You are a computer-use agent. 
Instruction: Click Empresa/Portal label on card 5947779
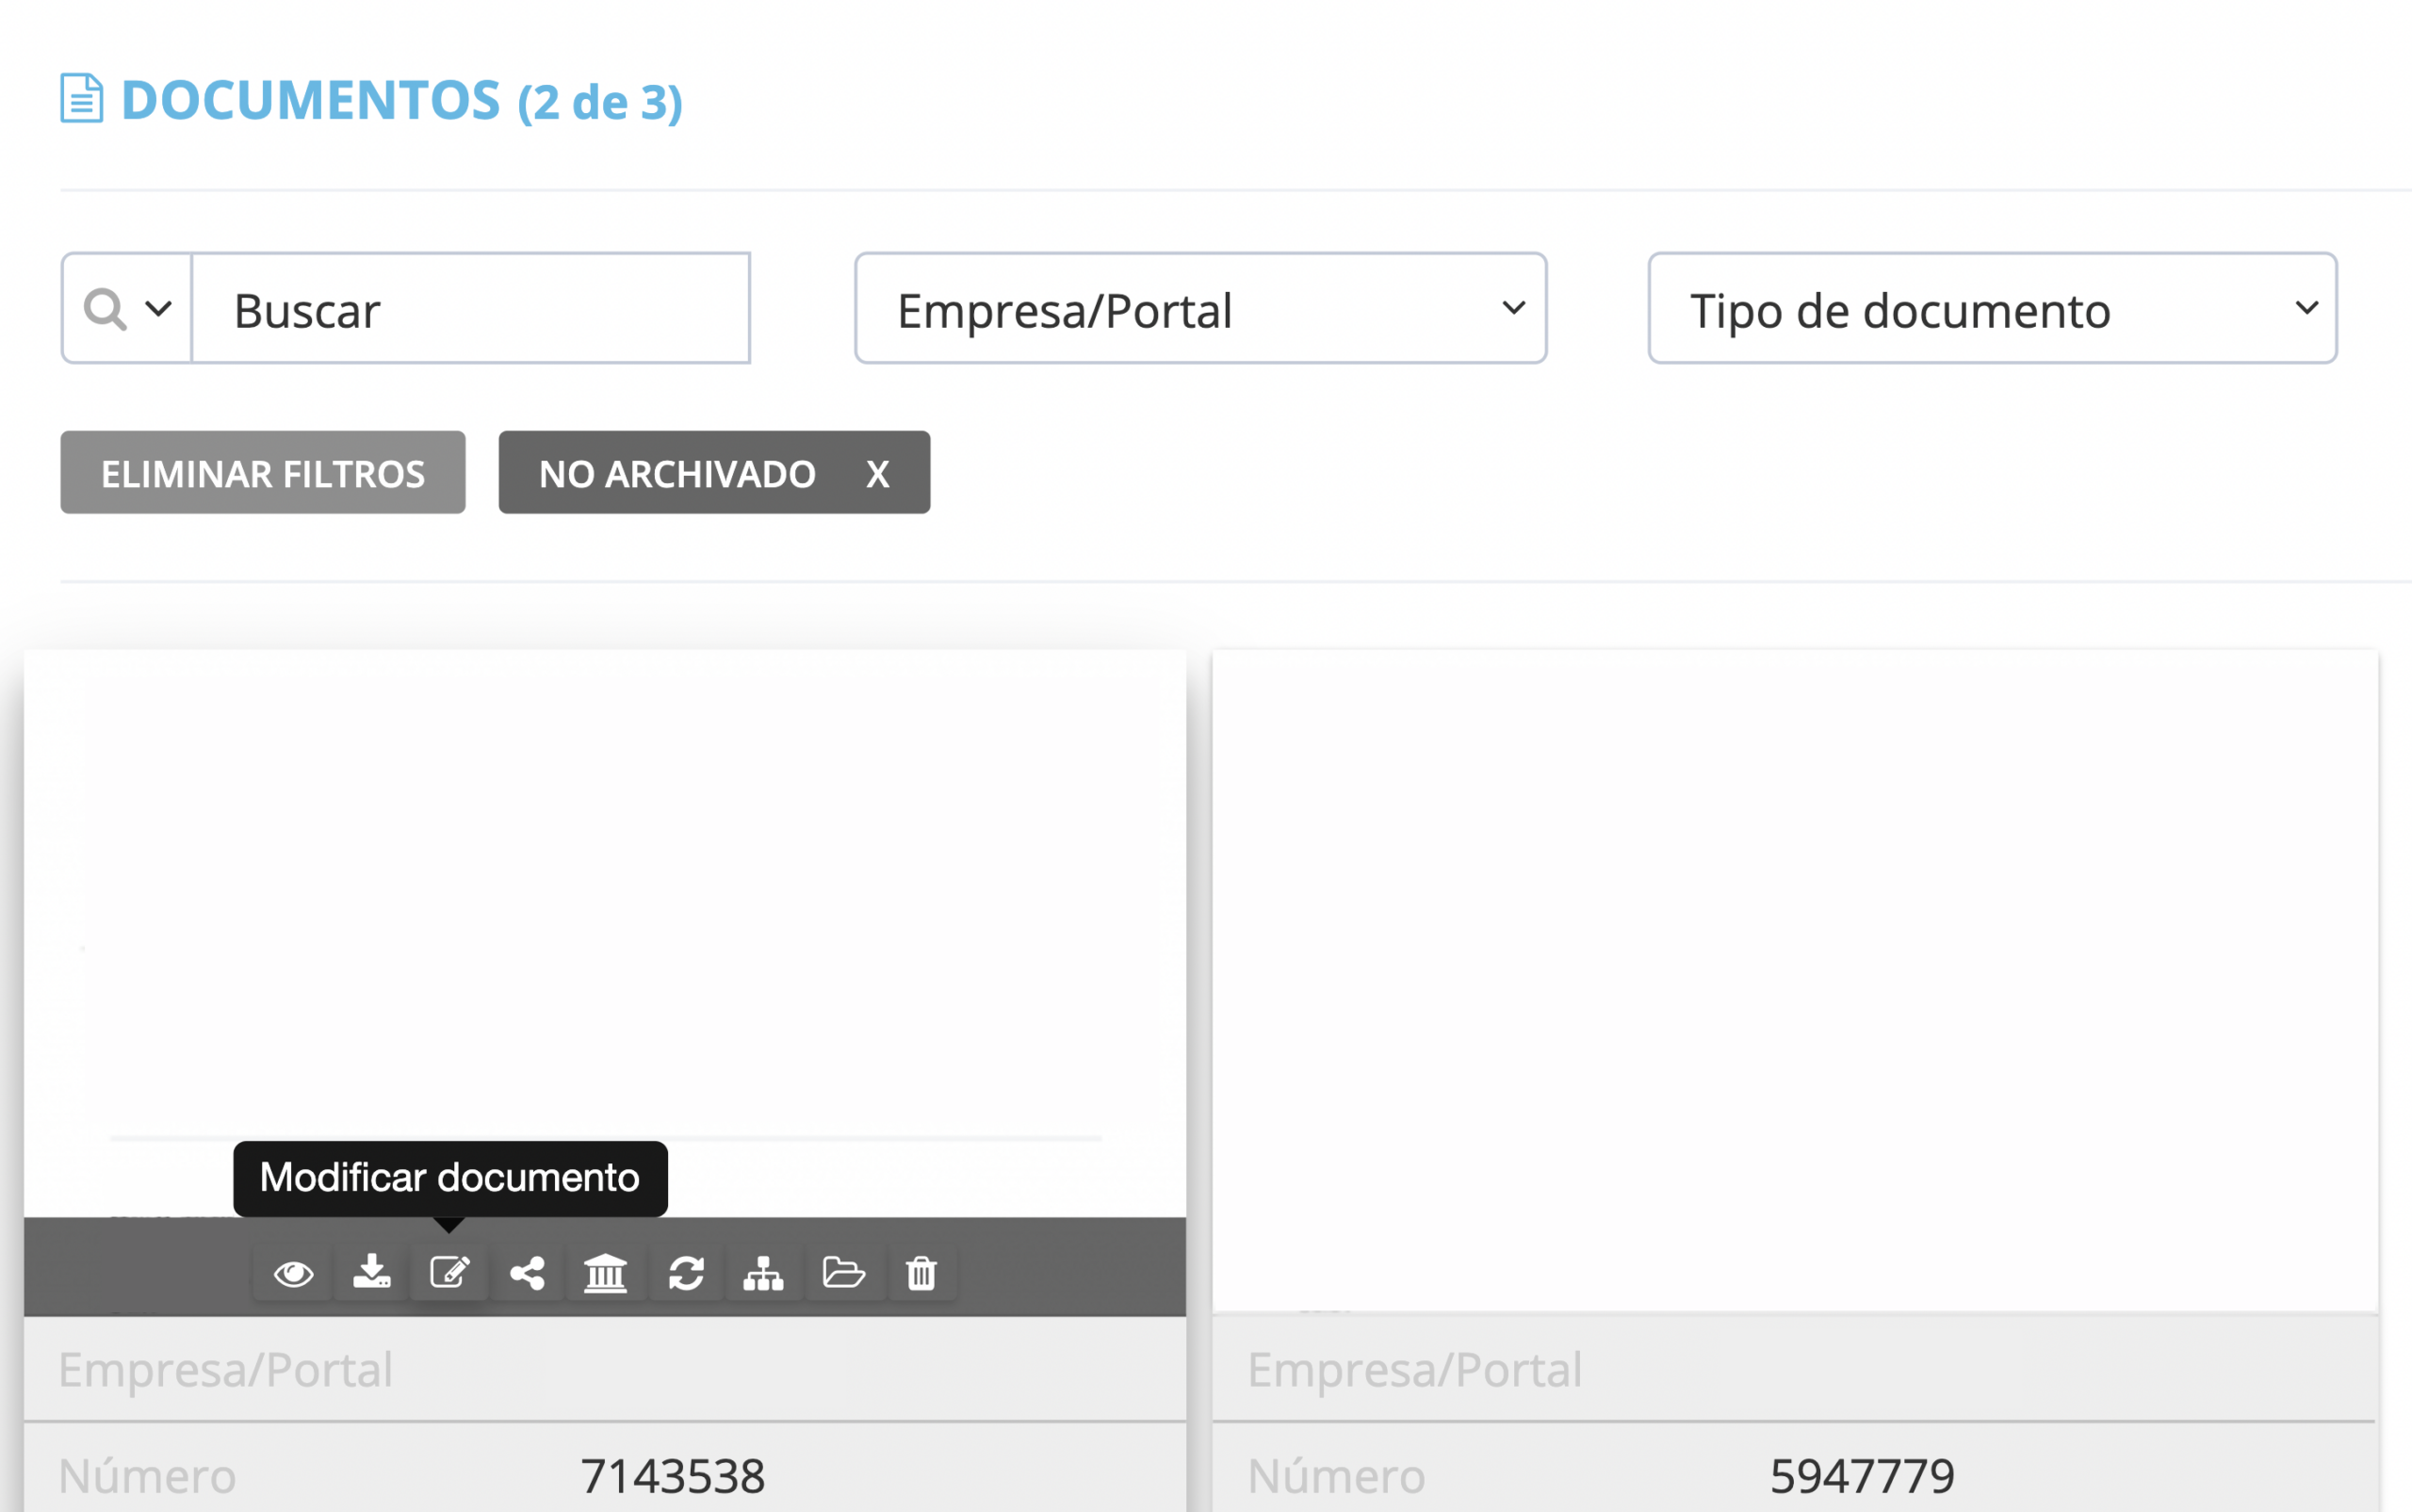coord(1415,1370)
